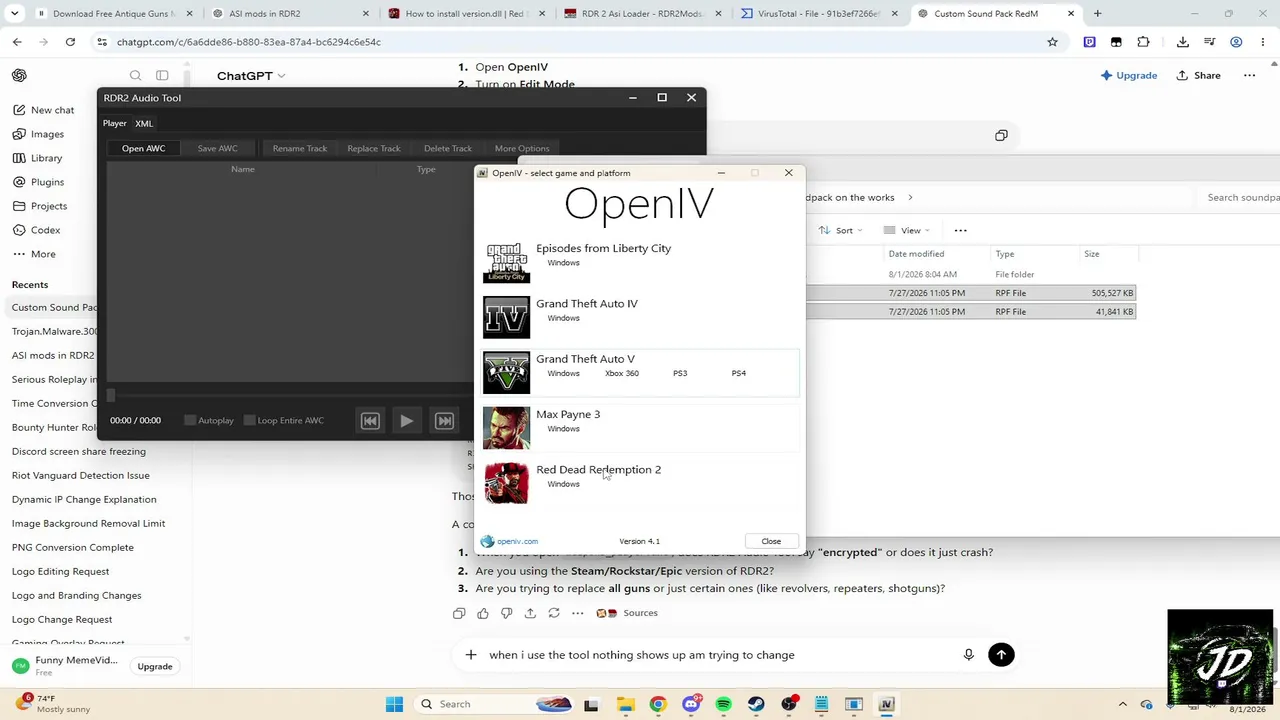Like the ChatGPT response with thumbs up
This screenshot has height=720, width=1280.
[483, 613]
